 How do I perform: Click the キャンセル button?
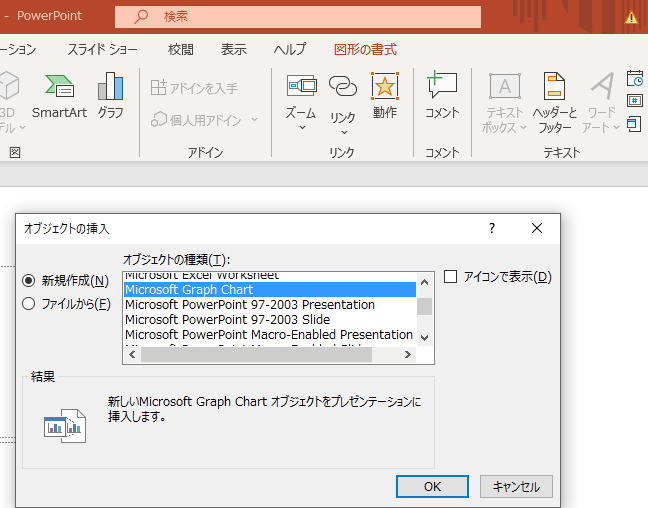point(516,487)
